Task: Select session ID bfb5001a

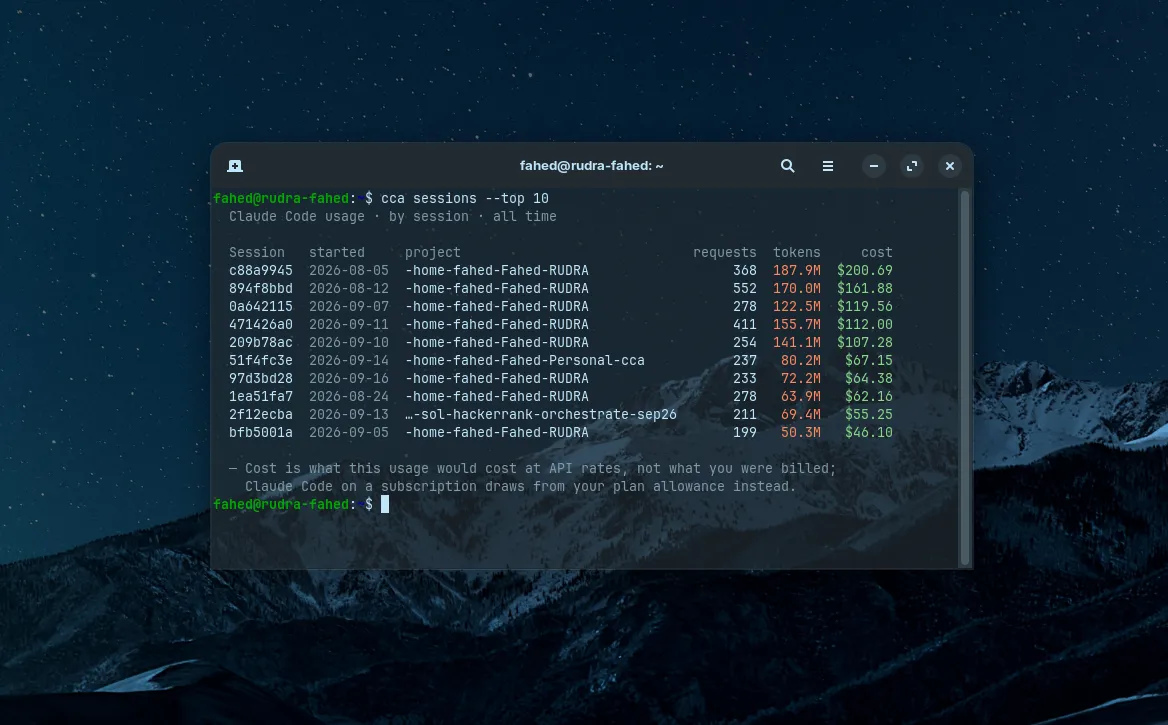Action: [x=261, y=432]
